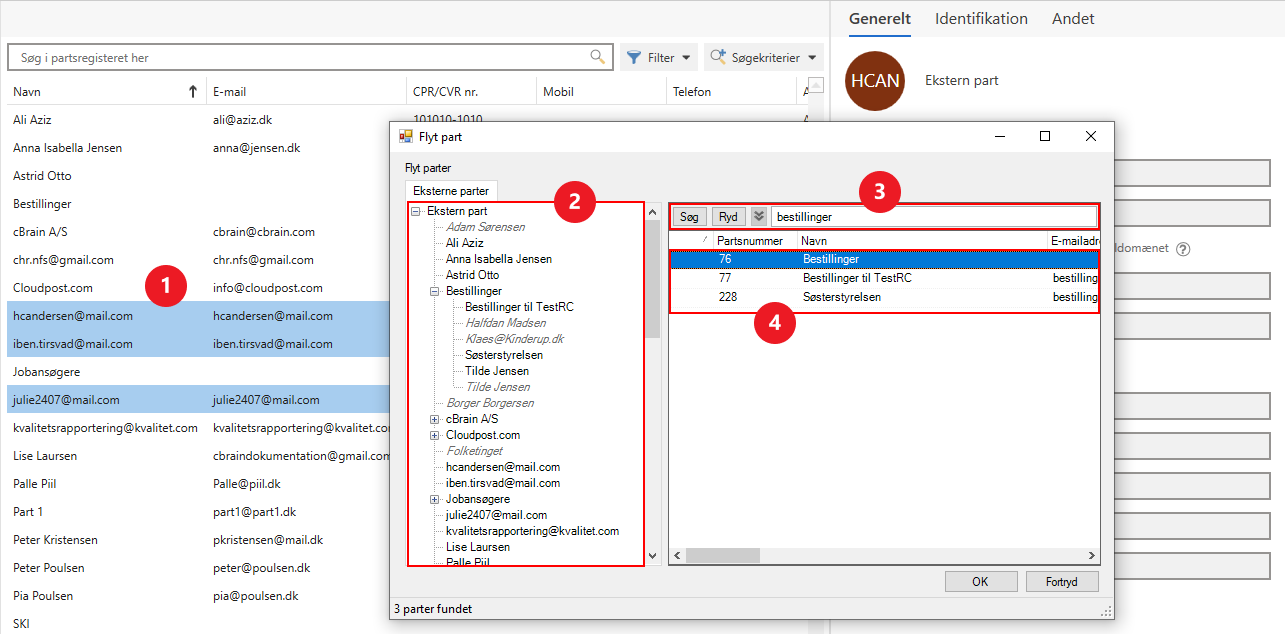Screen dimensions: 1285x634
Task: Click the magnifier icon in the search box
Action: [x=598, y=57]
